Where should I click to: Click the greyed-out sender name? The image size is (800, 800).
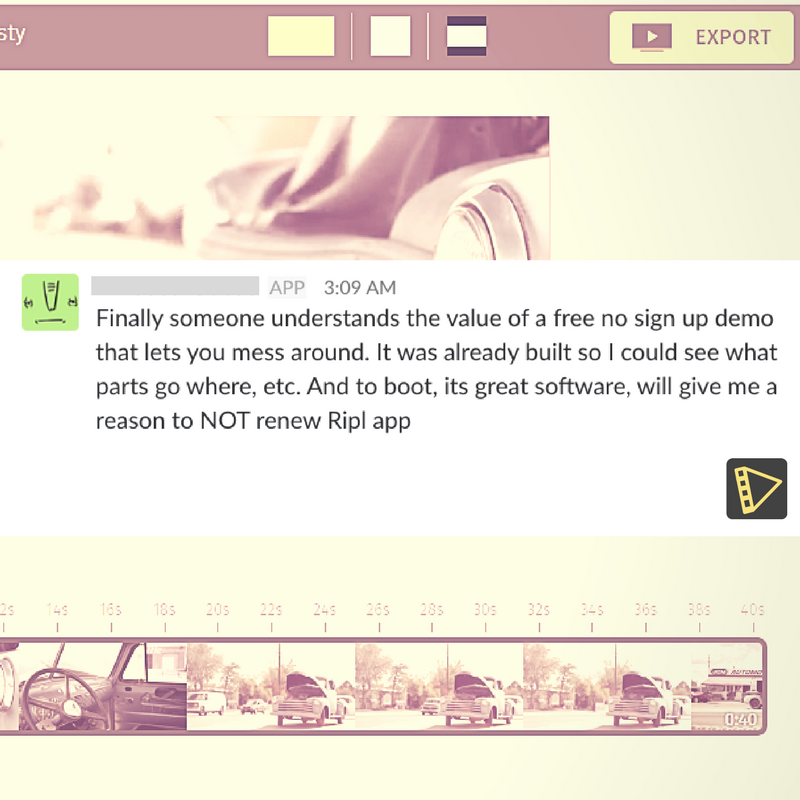coord(175,286)
